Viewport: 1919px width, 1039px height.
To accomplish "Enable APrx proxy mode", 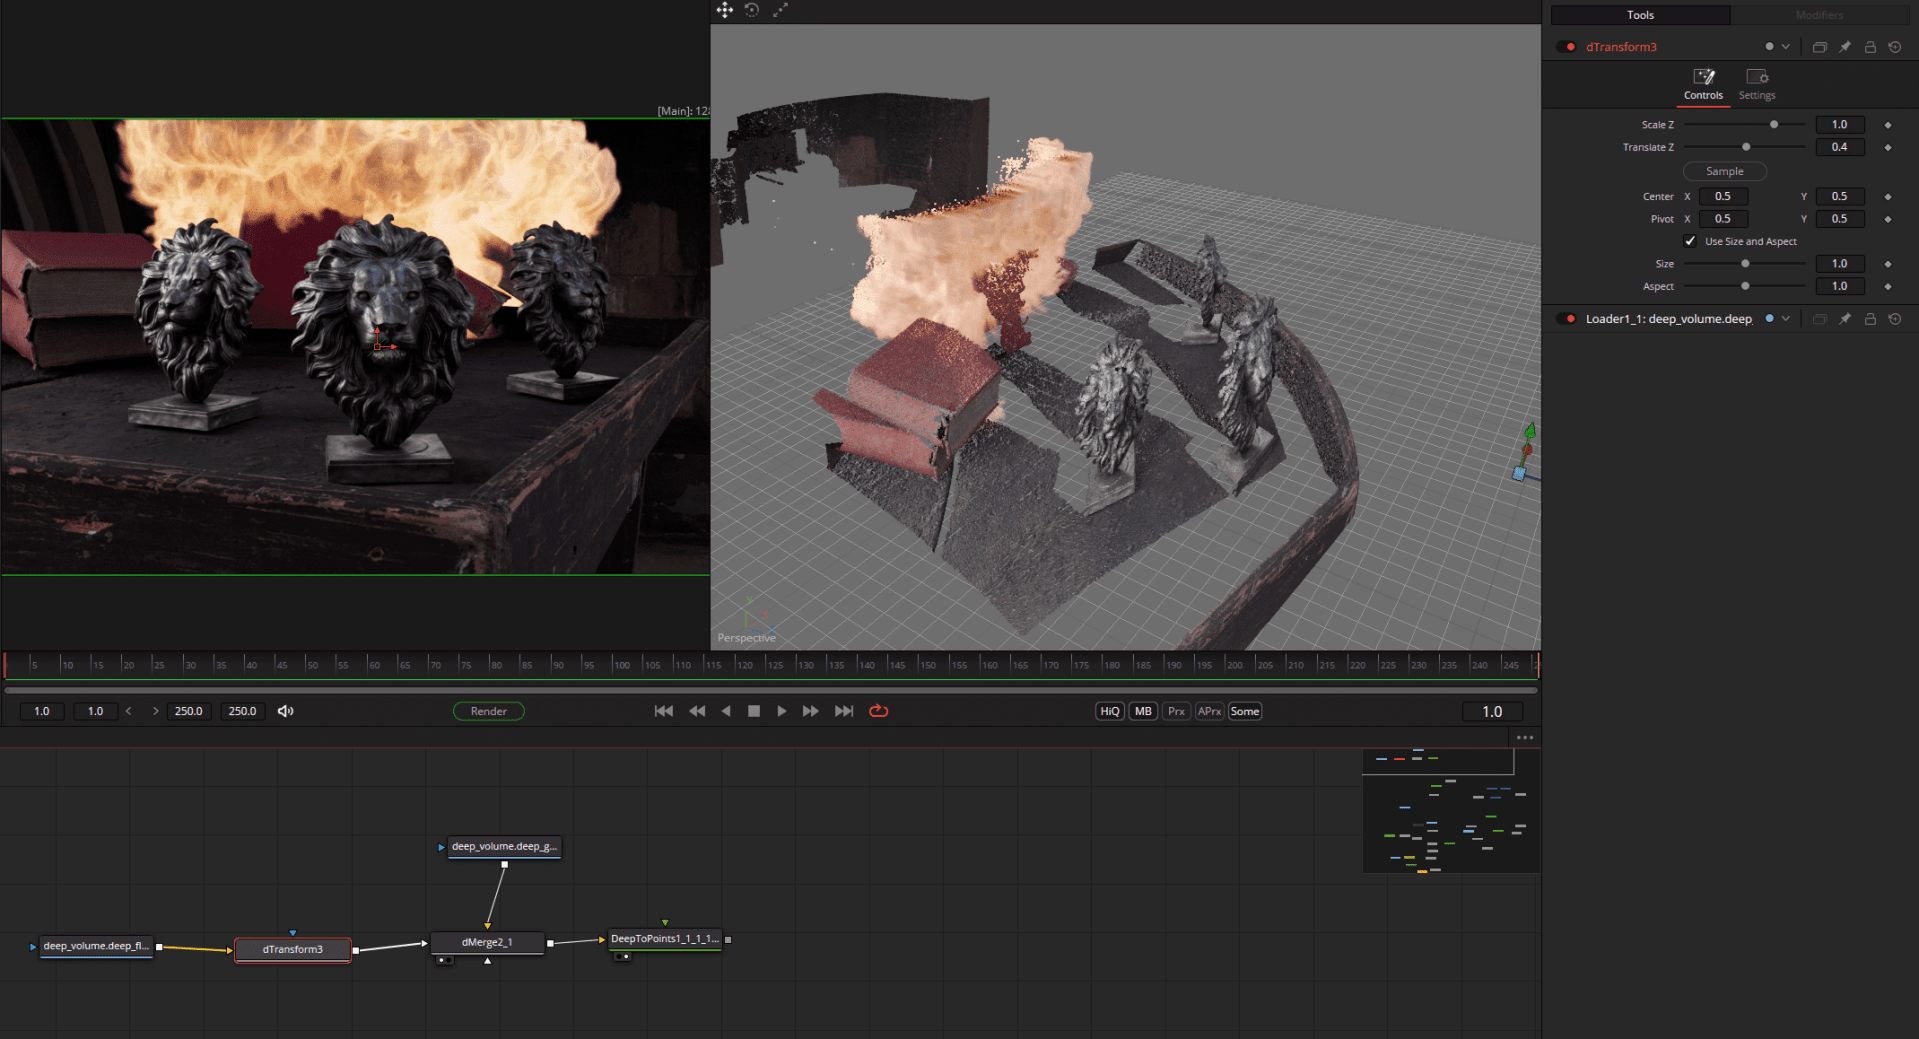I will pos(1208,711).
